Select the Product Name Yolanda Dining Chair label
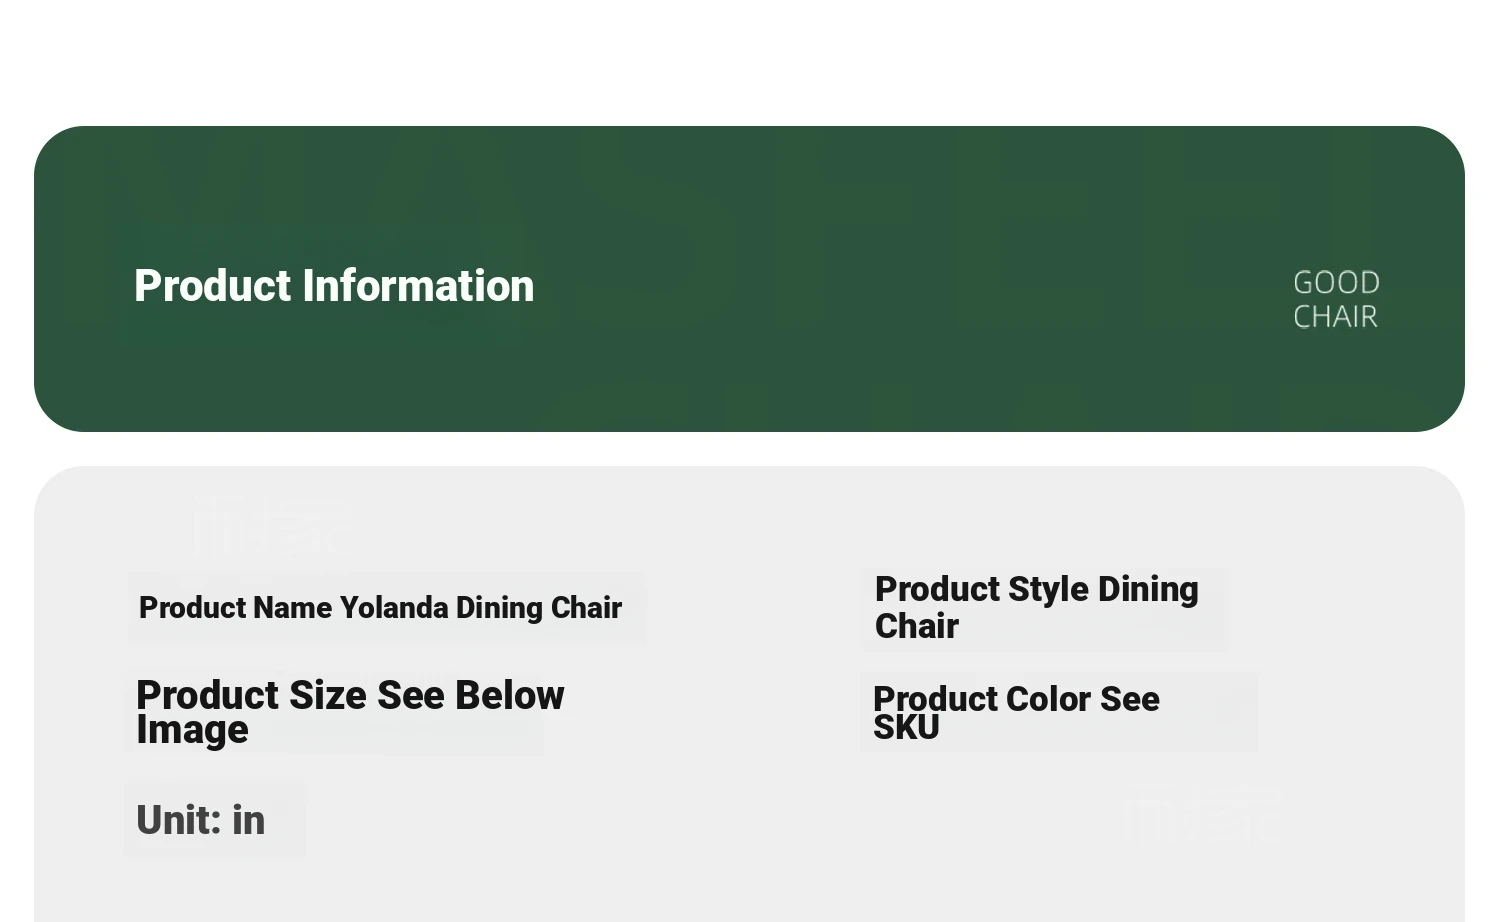Screen dimensions: 1500x922 coord(380,608)
